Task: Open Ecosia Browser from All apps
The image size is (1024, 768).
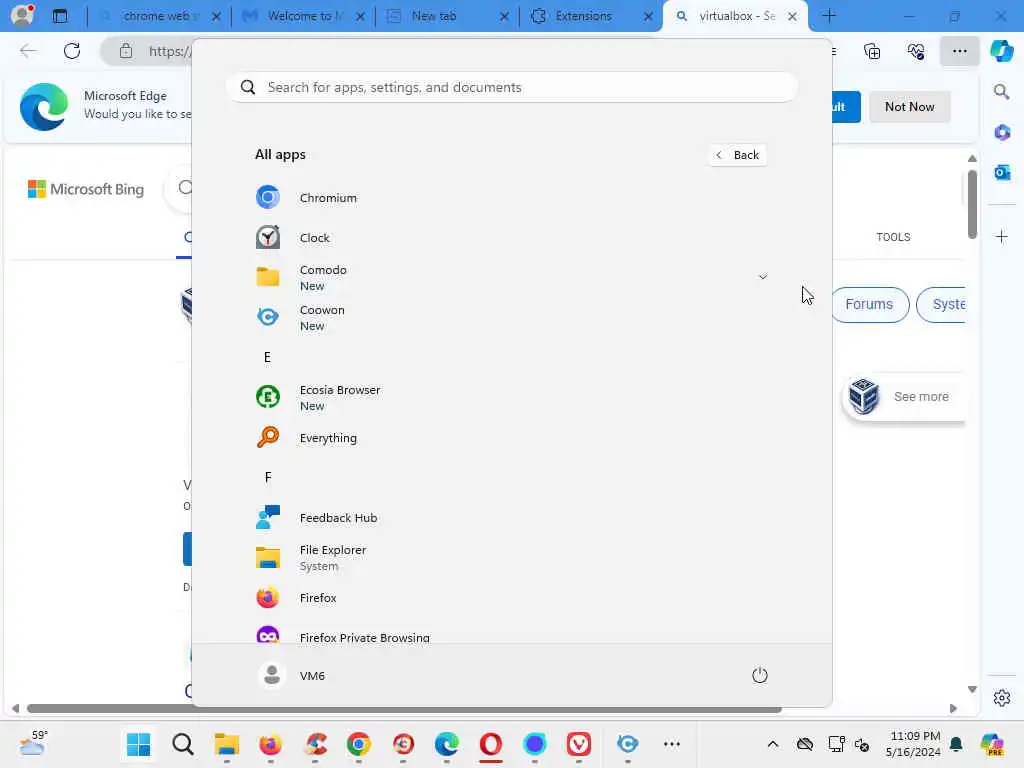Action: [x=509, y=397]
